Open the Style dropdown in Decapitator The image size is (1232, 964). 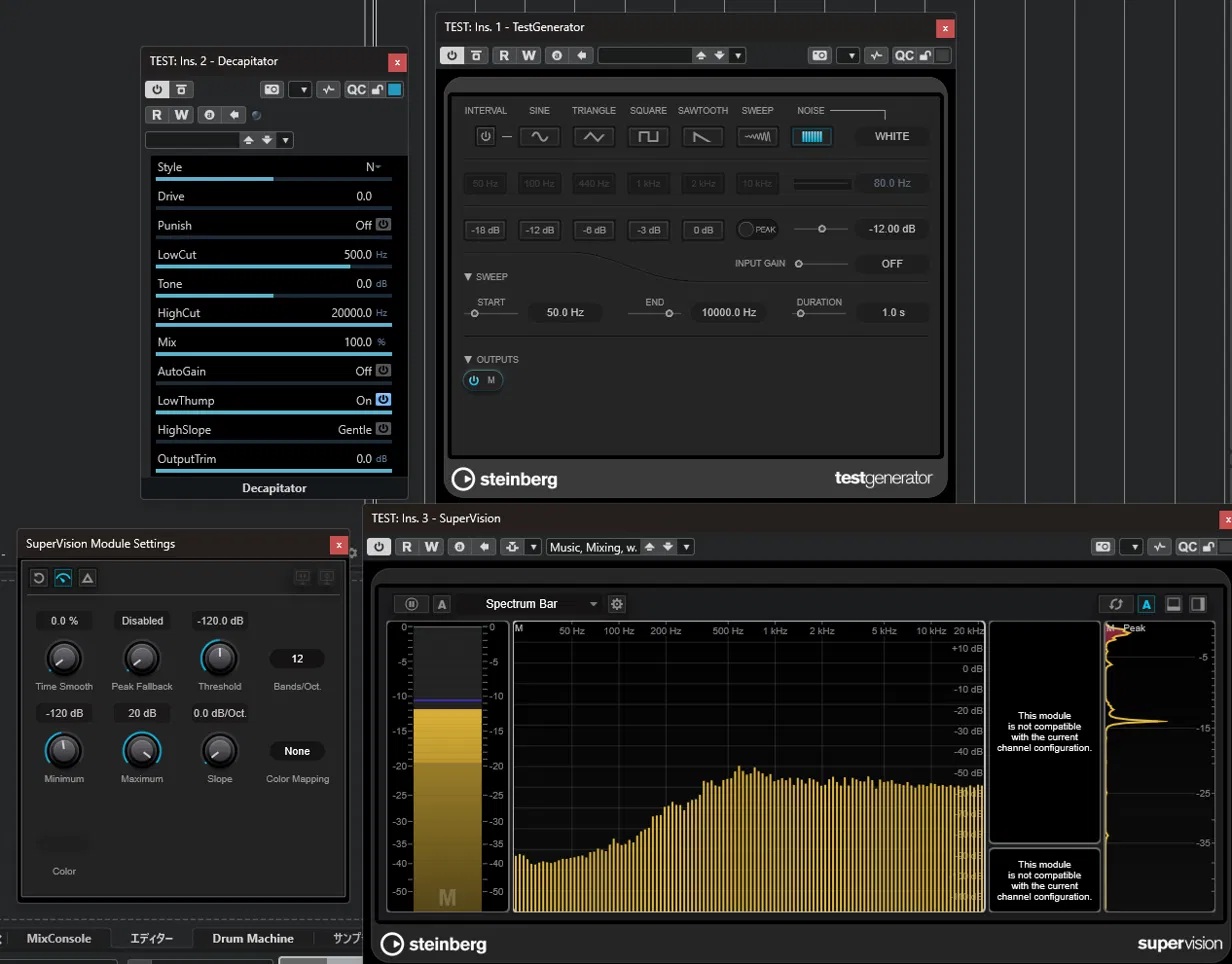(x=373, y=167)
